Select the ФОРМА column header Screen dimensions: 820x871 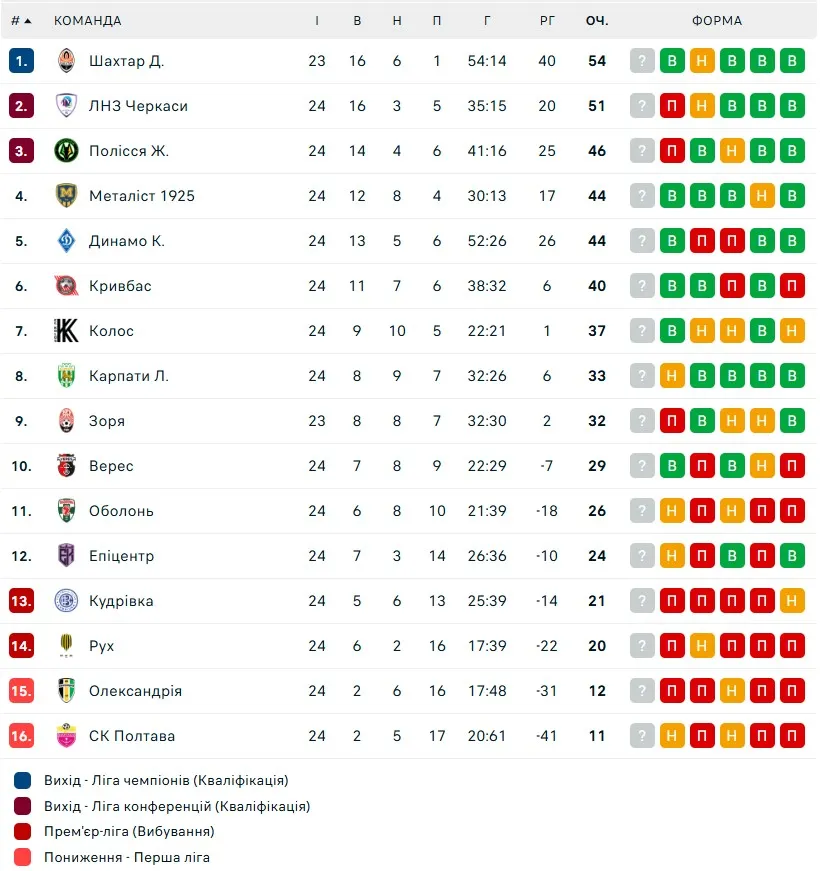717,21
